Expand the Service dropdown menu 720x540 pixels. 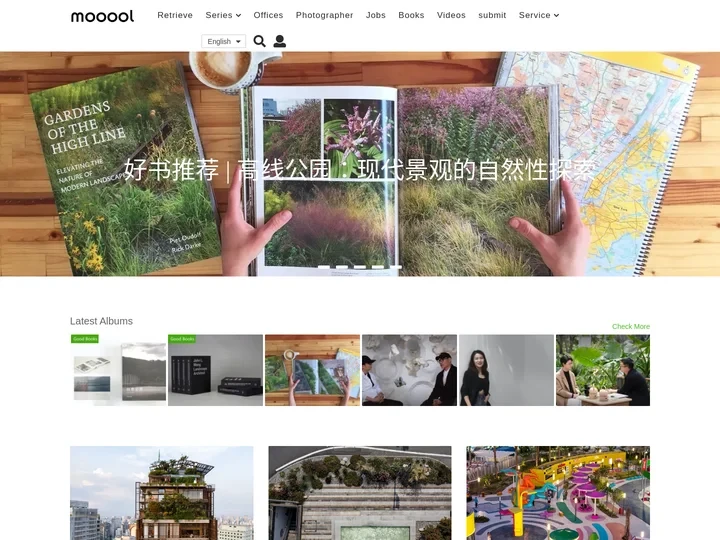(x=539, y=15)
